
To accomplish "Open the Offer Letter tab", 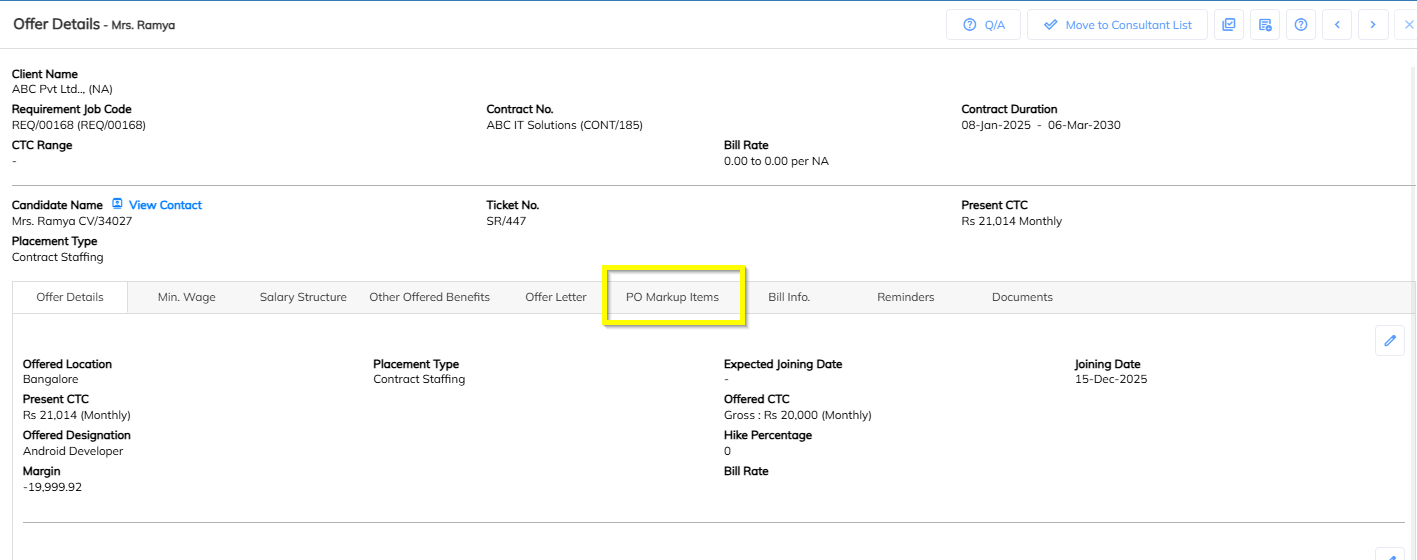I will [x=556, y=297].
